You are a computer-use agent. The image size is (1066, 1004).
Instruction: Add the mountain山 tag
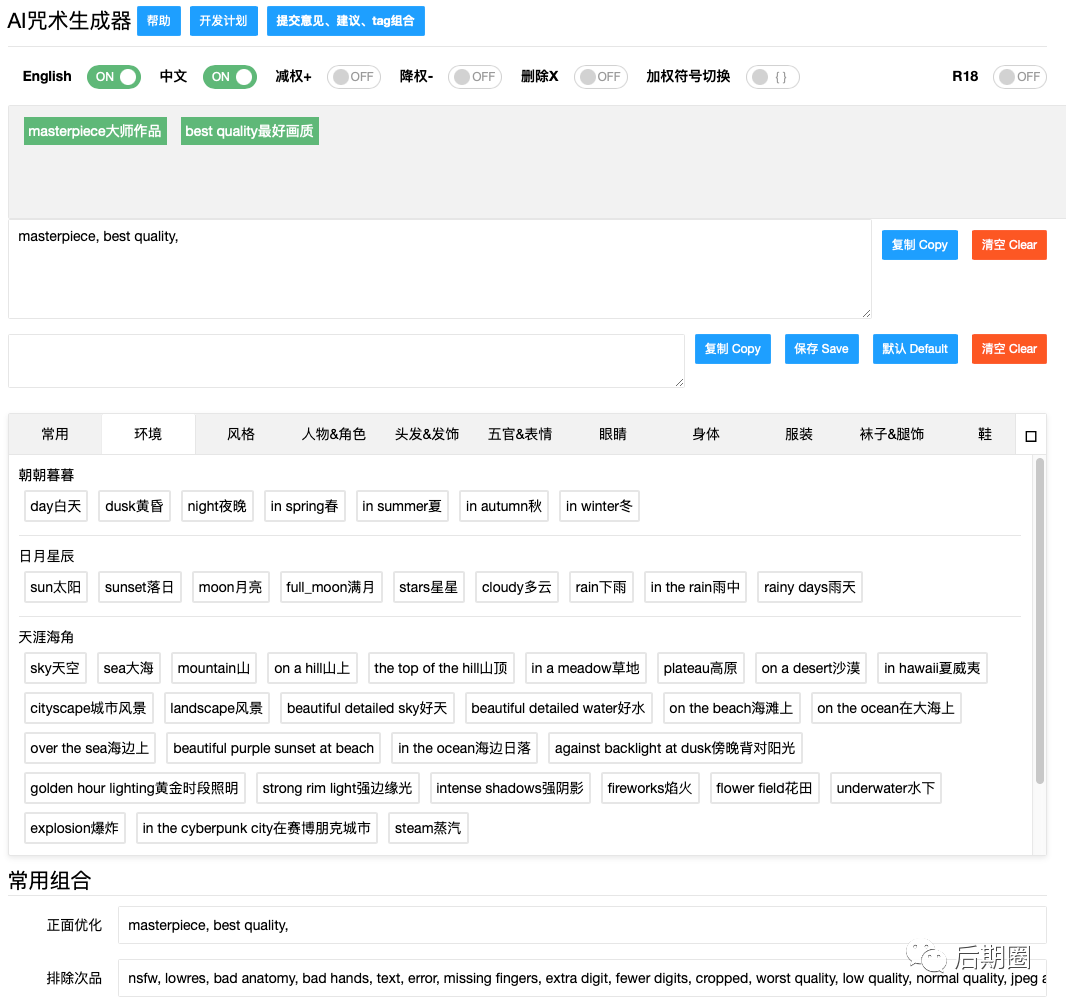coord(214,668)
